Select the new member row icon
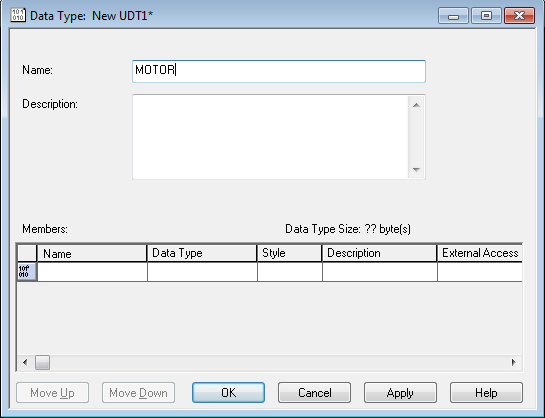Viewport: 545px width, 418px height. coord(27,271)
